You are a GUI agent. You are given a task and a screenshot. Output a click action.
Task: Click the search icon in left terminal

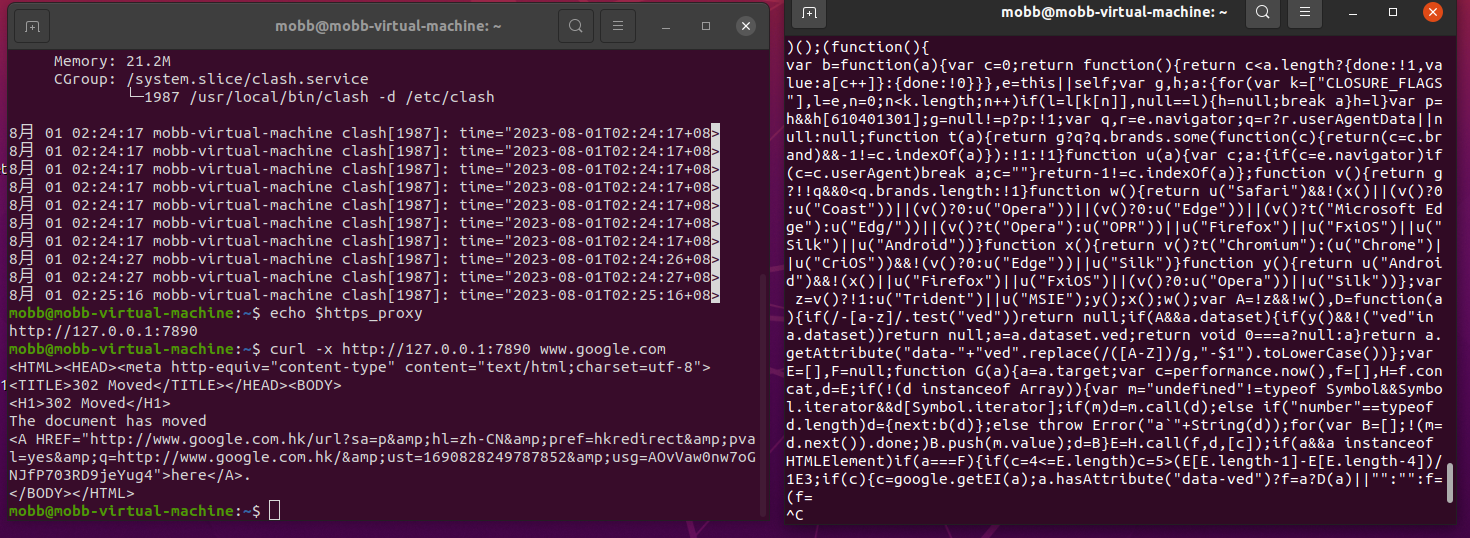click(576, 25)
